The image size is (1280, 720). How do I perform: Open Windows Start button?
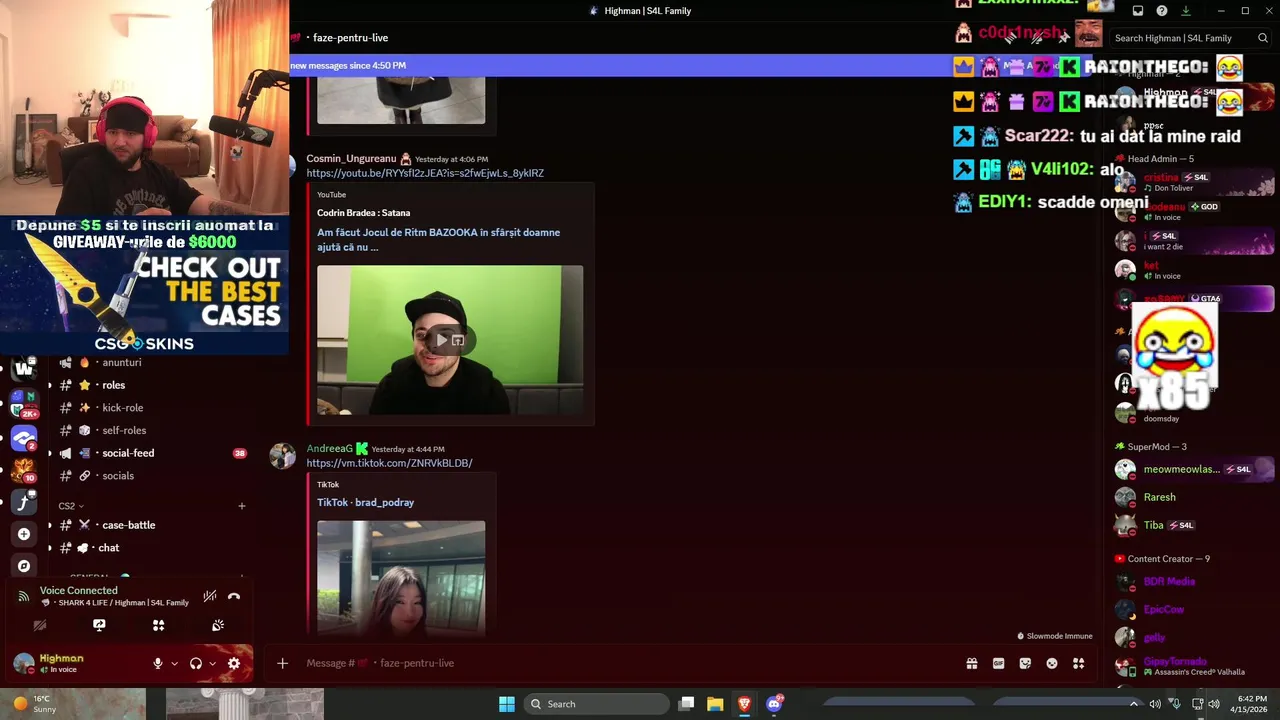pyautogui.click(x=507, y=704)
